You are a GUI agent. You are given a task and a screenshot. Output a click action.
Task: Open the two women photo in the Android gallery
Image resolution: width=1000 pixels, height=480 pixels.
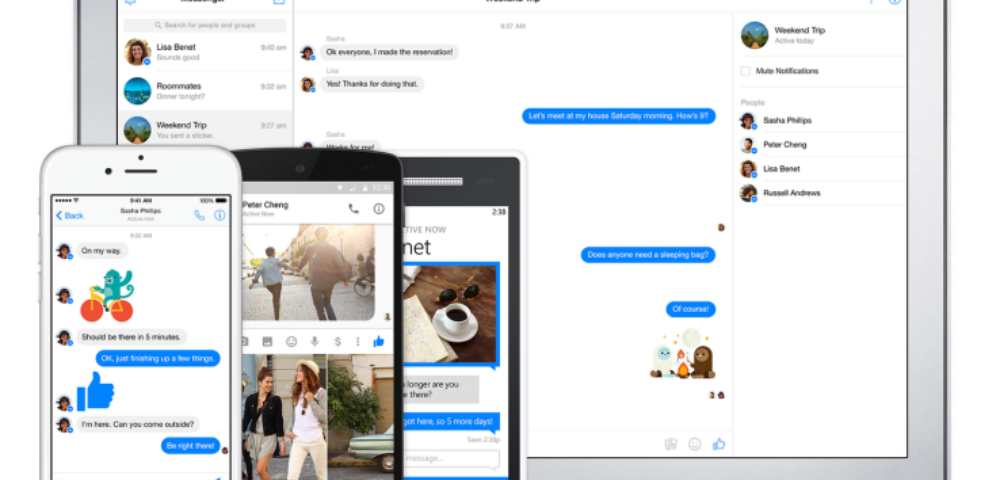point(284,418)
